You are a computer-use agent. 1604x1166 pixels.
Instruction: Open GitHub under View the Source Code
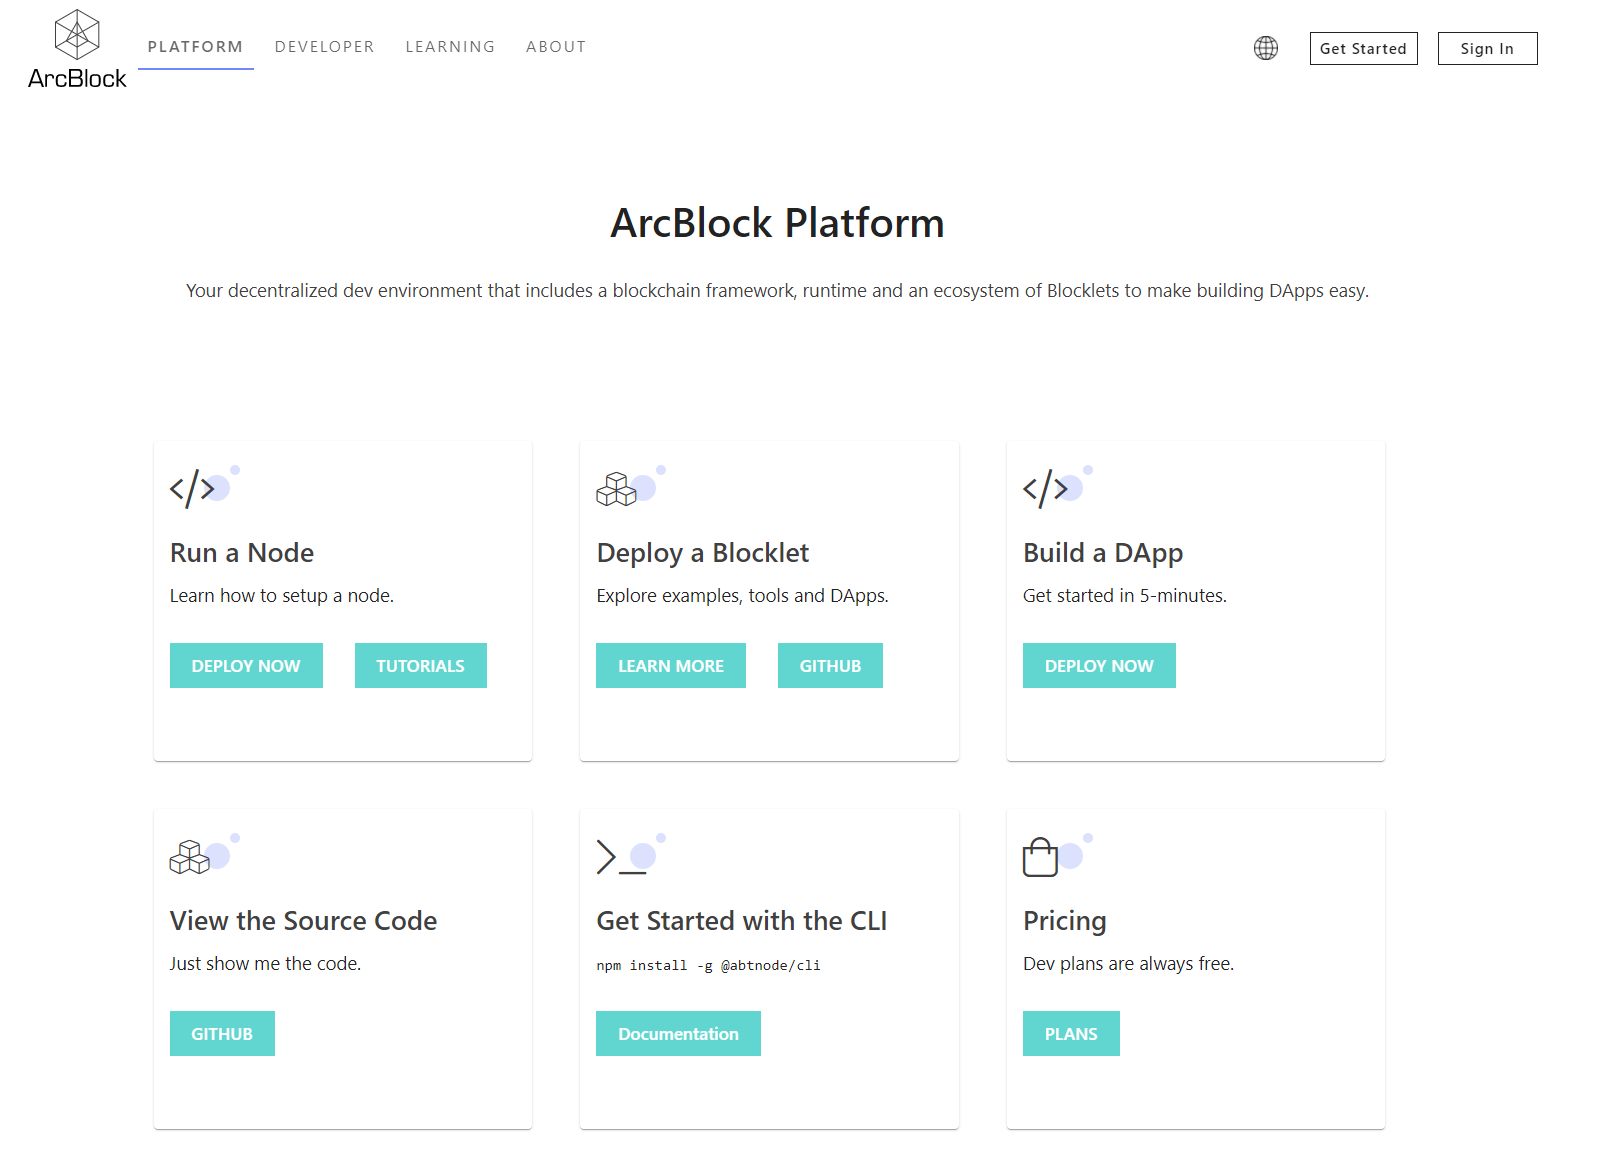pos(222,1034)
